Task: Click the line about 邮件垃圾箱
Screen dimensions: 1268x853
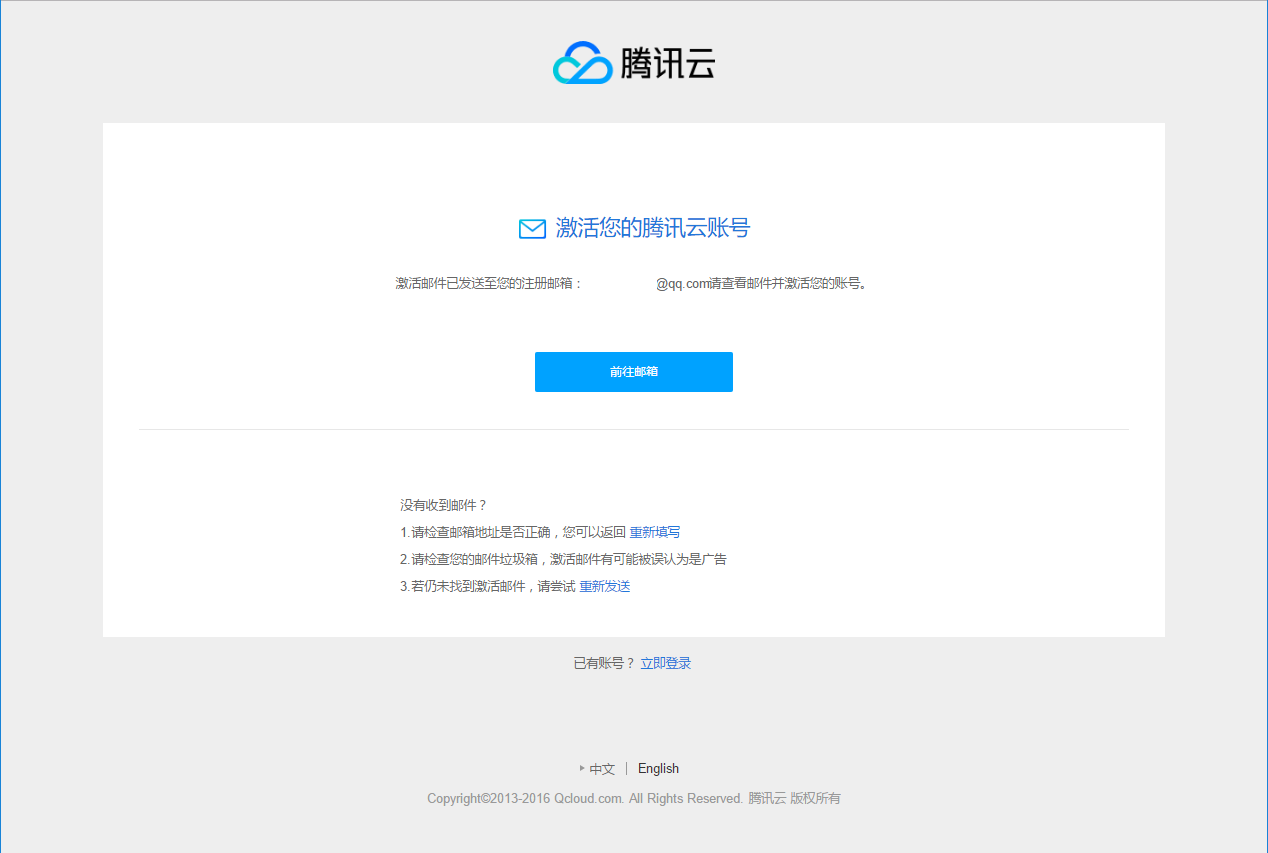Action: point(563,559)
